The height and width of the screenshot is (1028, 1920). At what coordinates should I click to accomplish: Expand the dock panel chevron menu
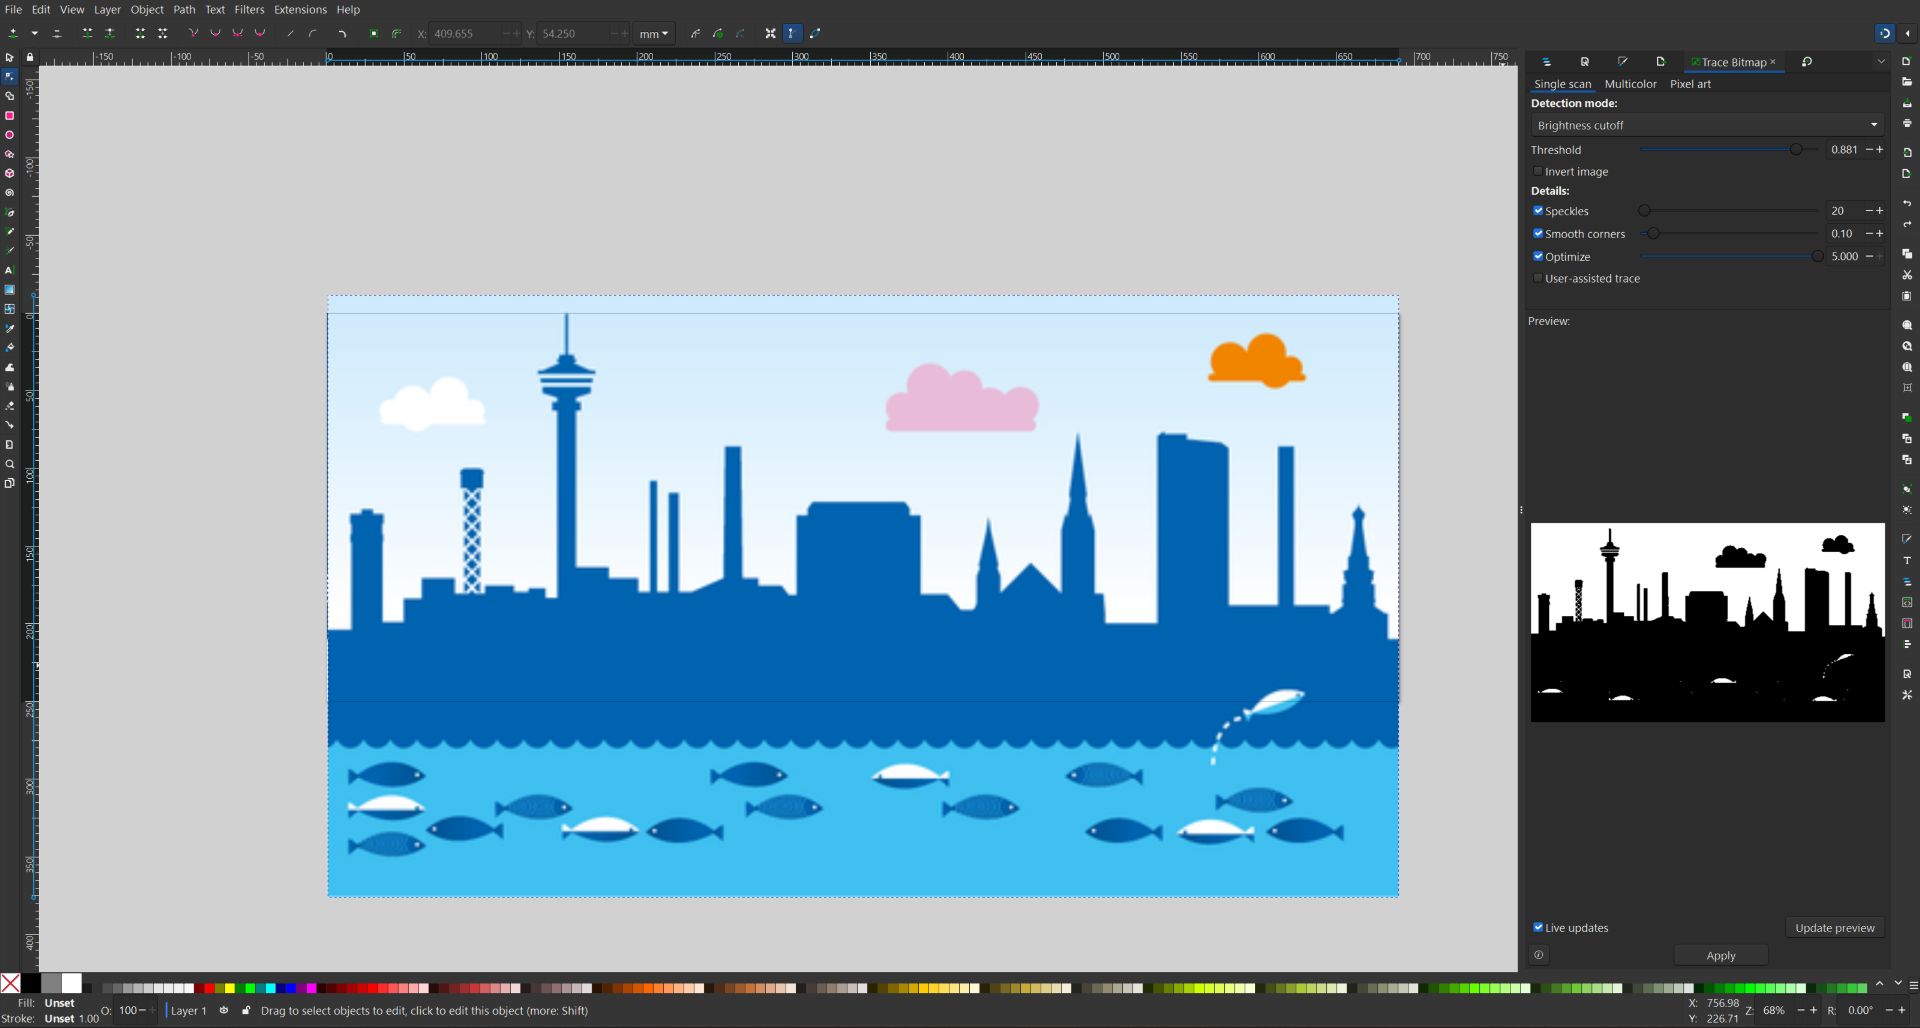click(x=1881, y=62)
